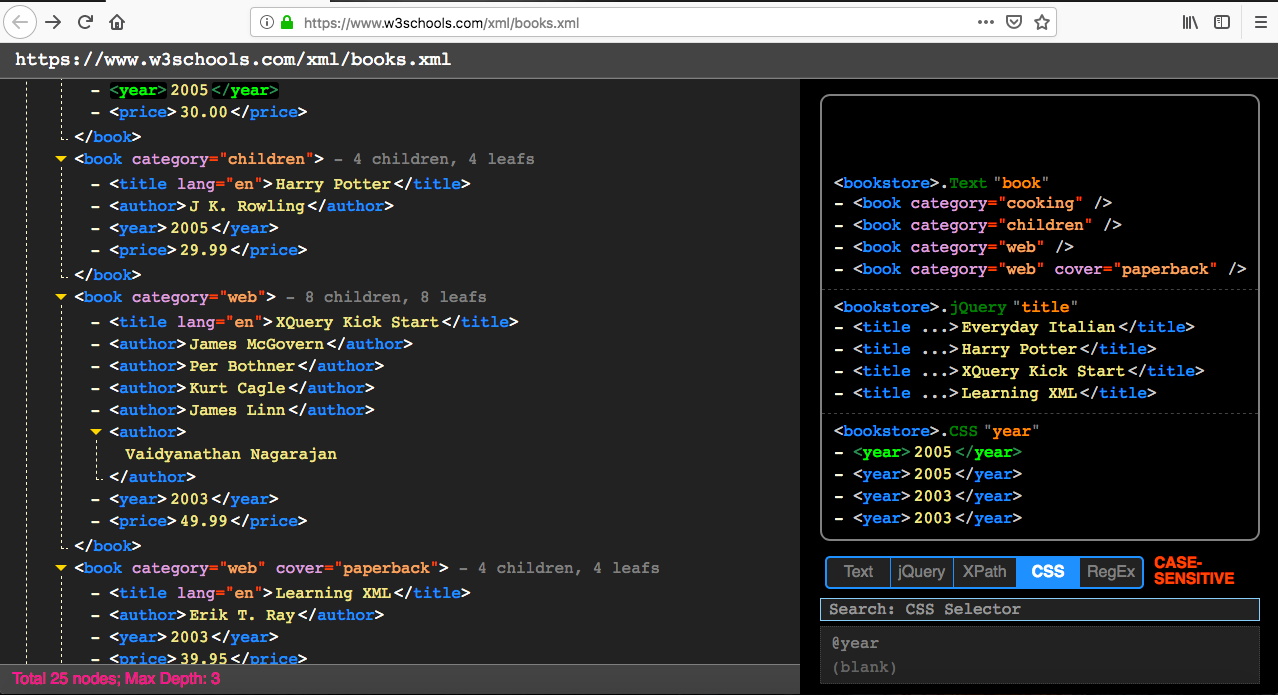The height and width of the screenshot is (695, 1278).
Task: Switch to the jQuery search tab
Action: [x=921, y=572]
